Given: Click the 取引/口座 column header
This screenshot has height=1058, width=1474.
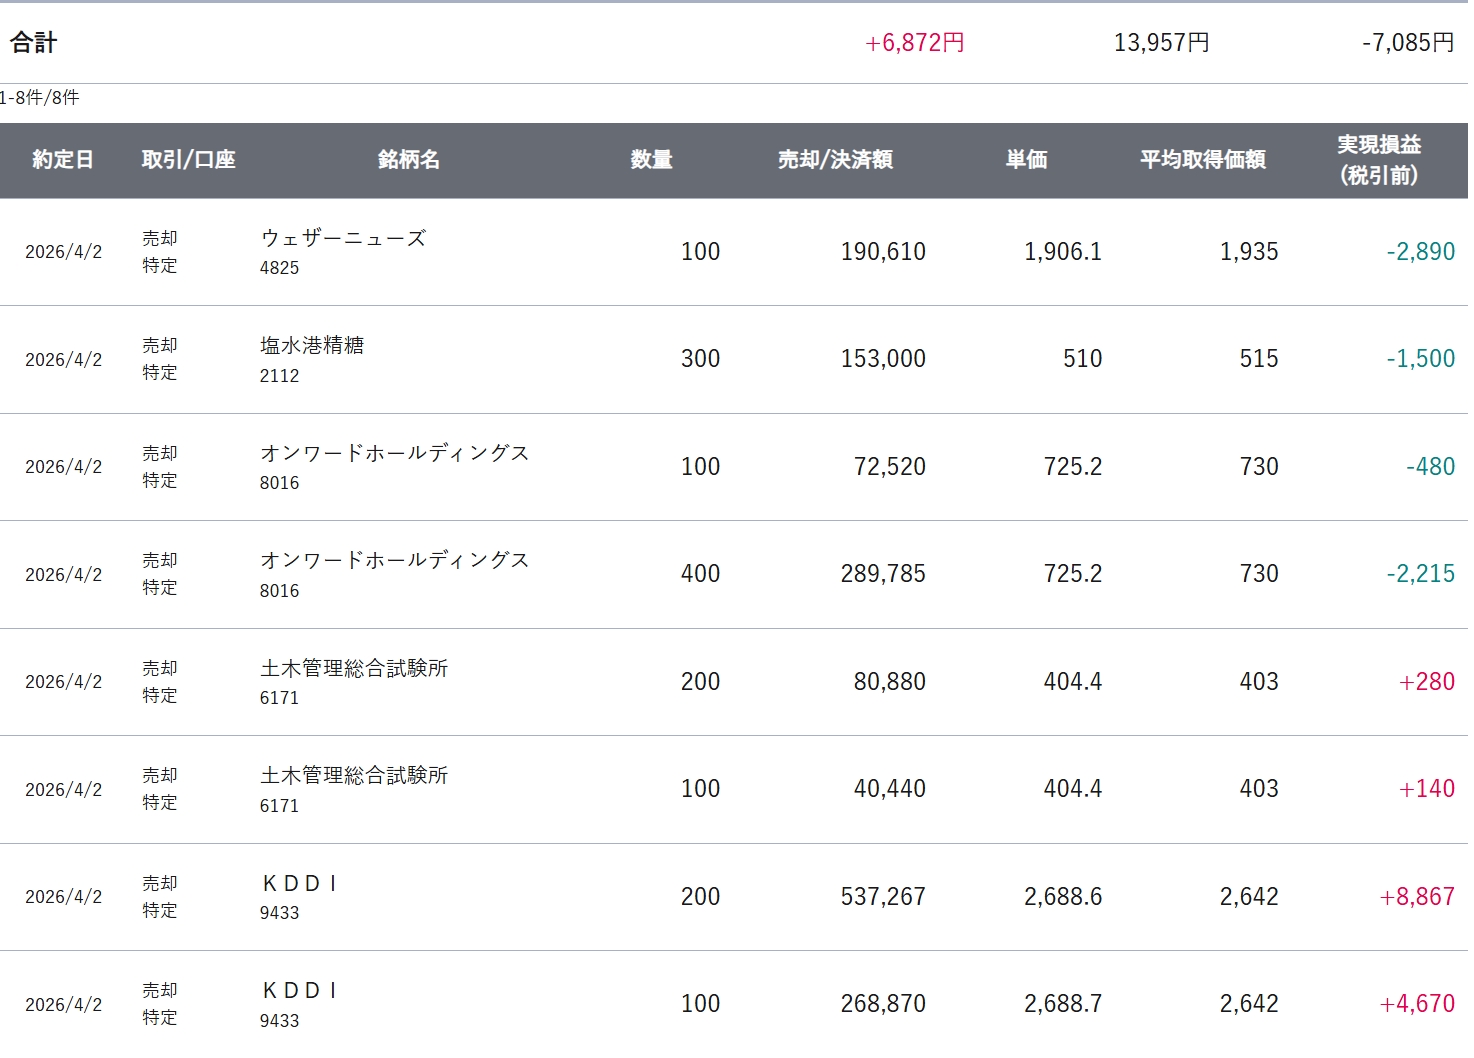Looking at the screenshot, I should pos(188,160).
